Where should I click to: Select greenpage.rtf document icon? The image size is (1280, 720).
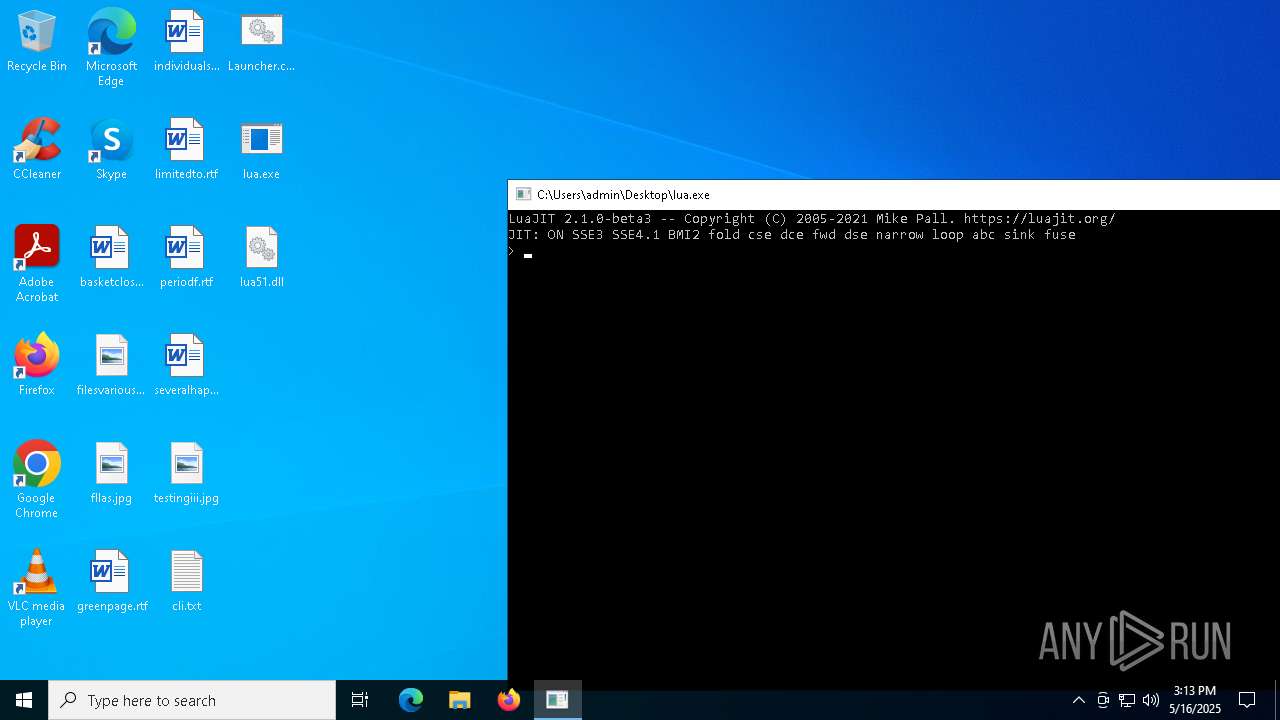point(111,582)
